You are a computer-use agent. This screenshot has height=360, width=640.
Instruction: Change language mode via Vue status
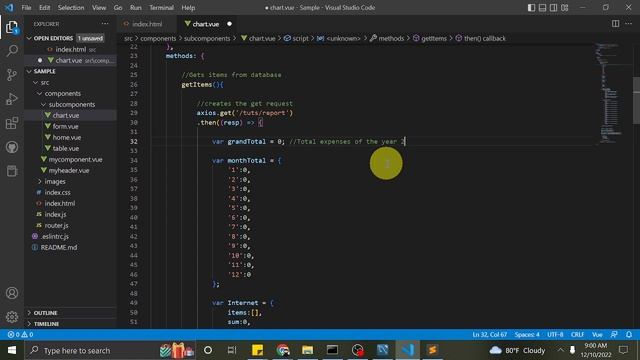[x=597, y=334]
